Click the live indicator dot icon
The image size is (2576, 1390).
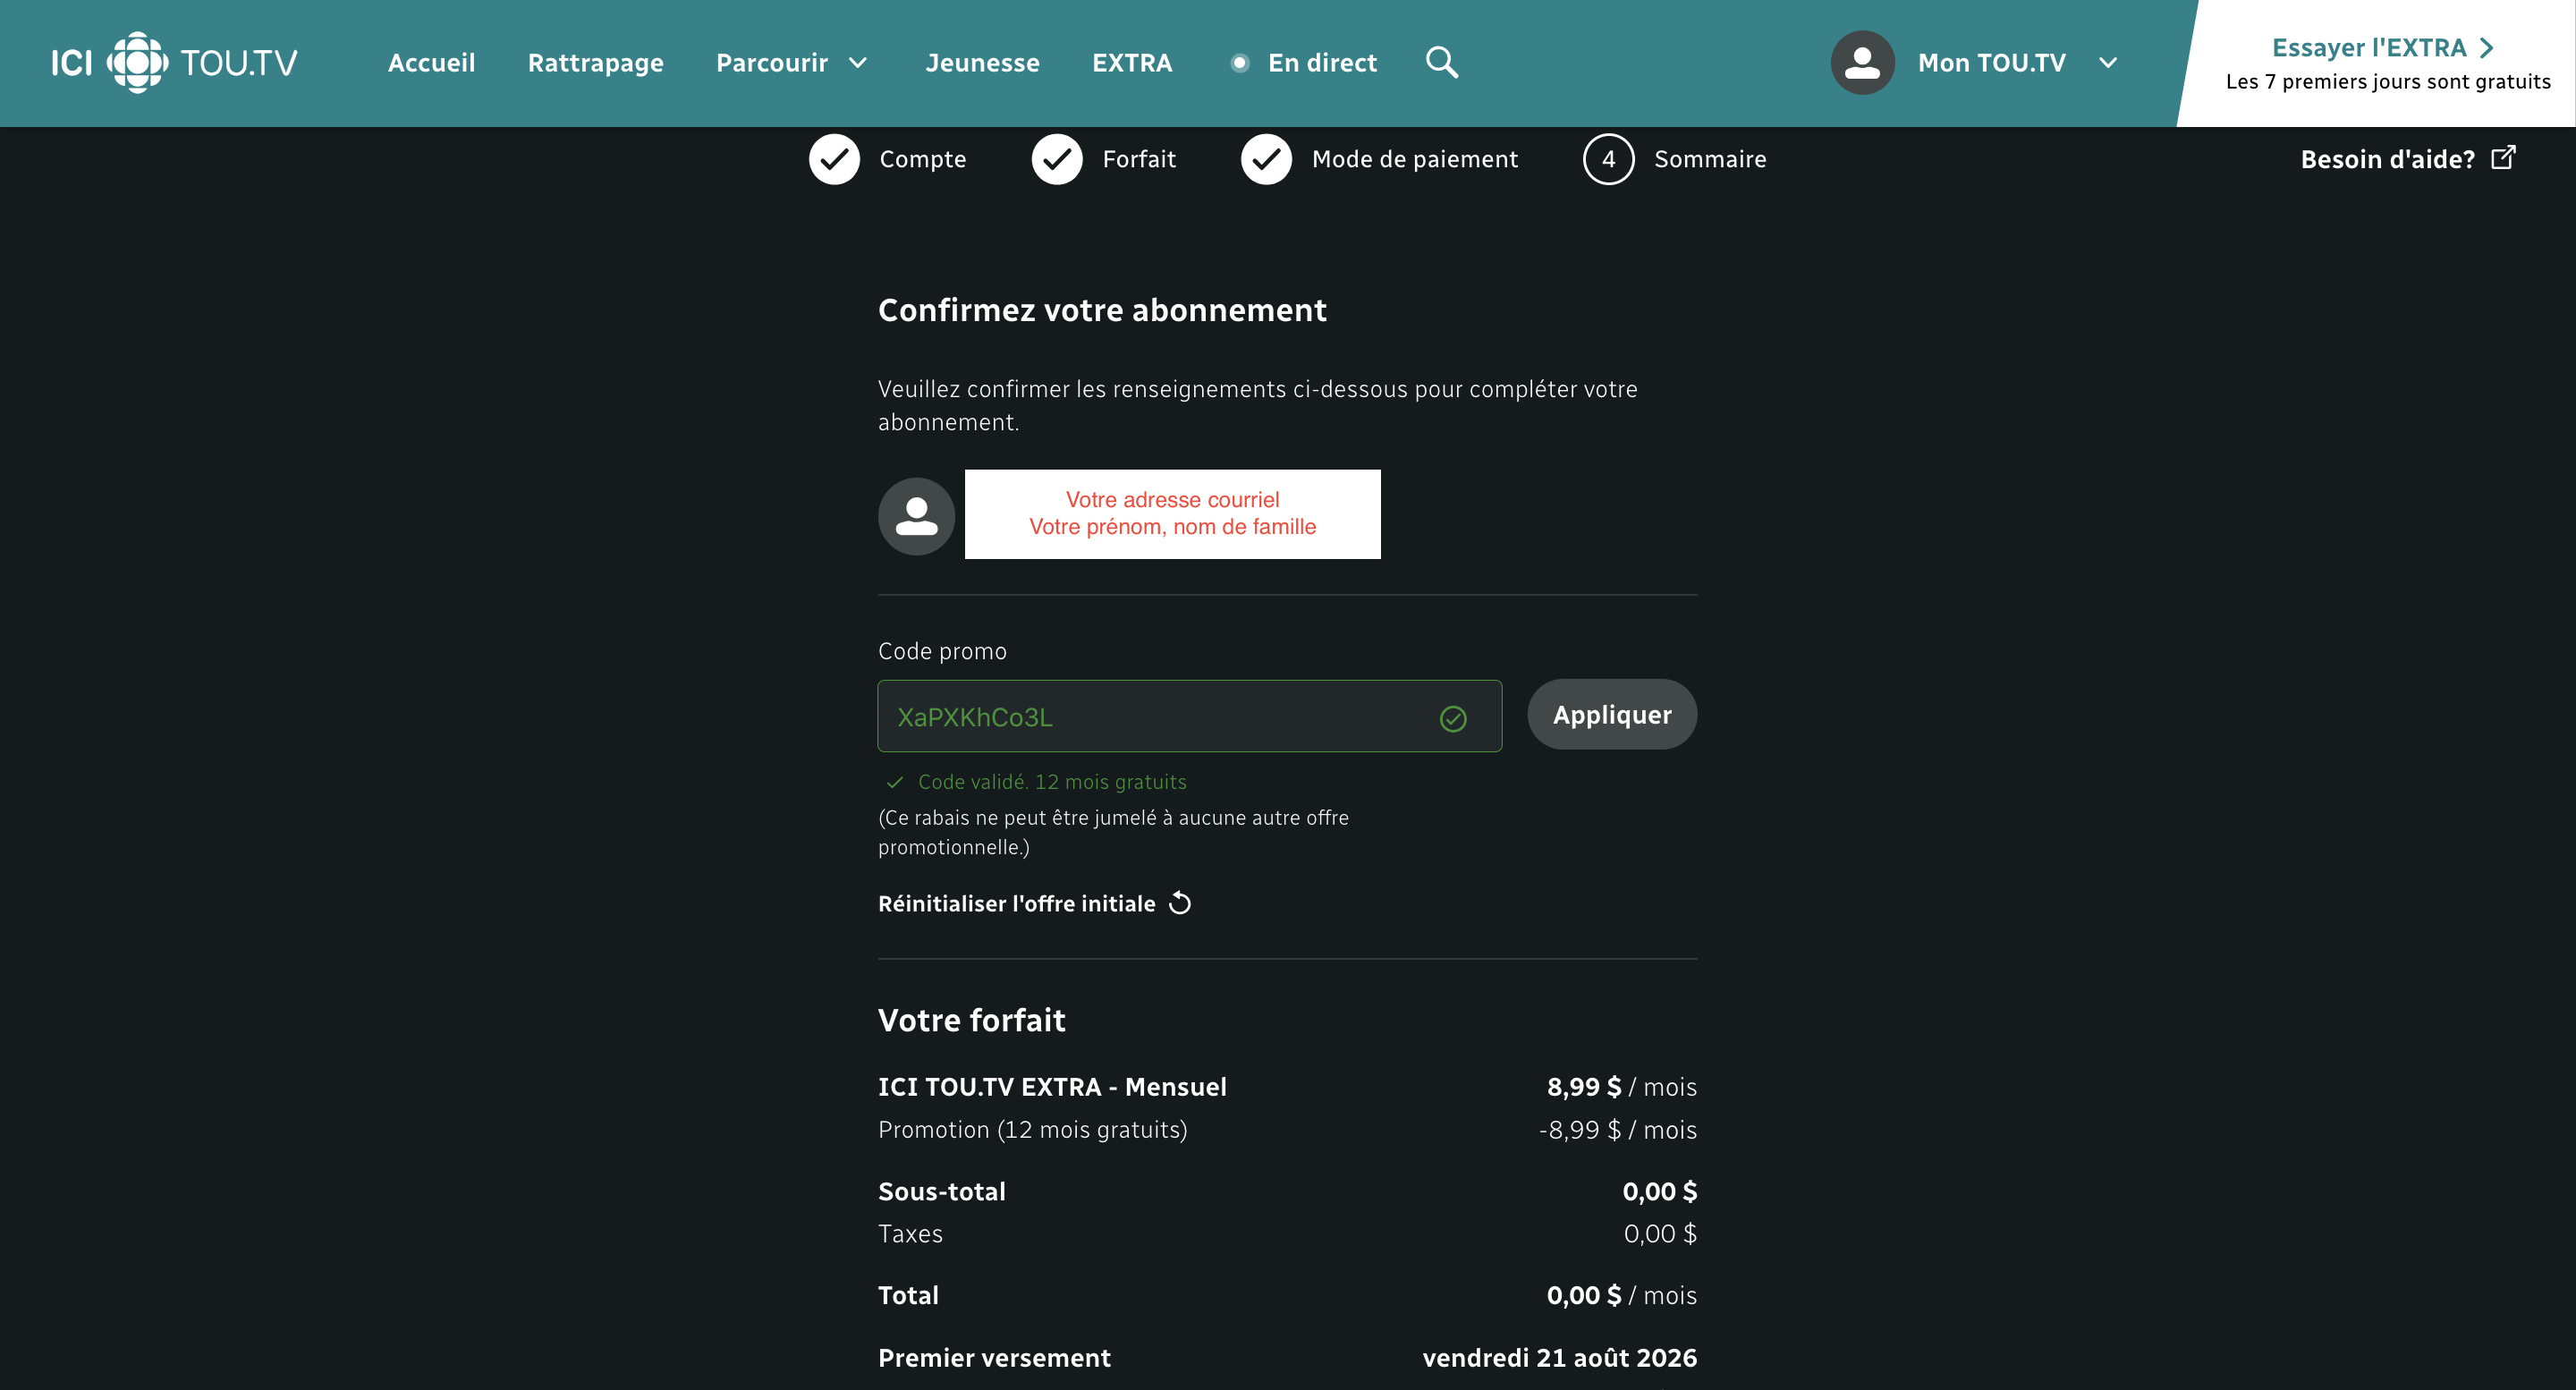[x=1239, y=63]
